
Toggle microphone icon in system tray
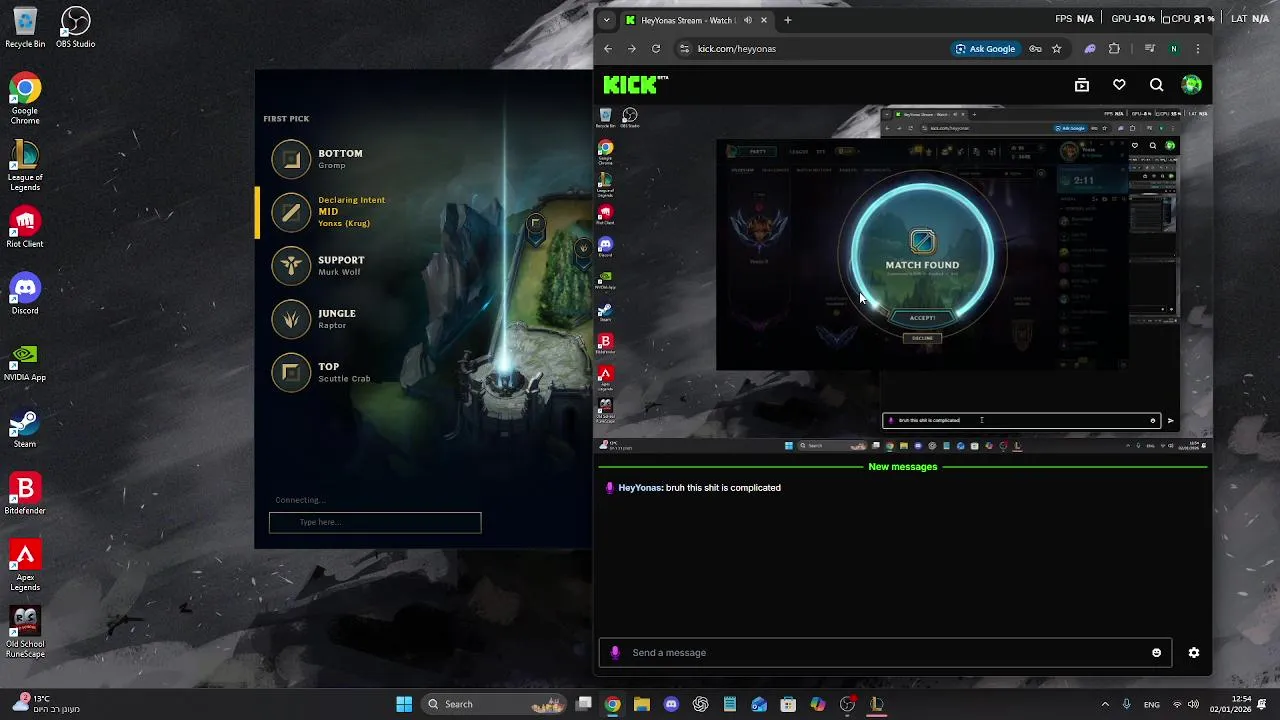(x=1127, y=704)
